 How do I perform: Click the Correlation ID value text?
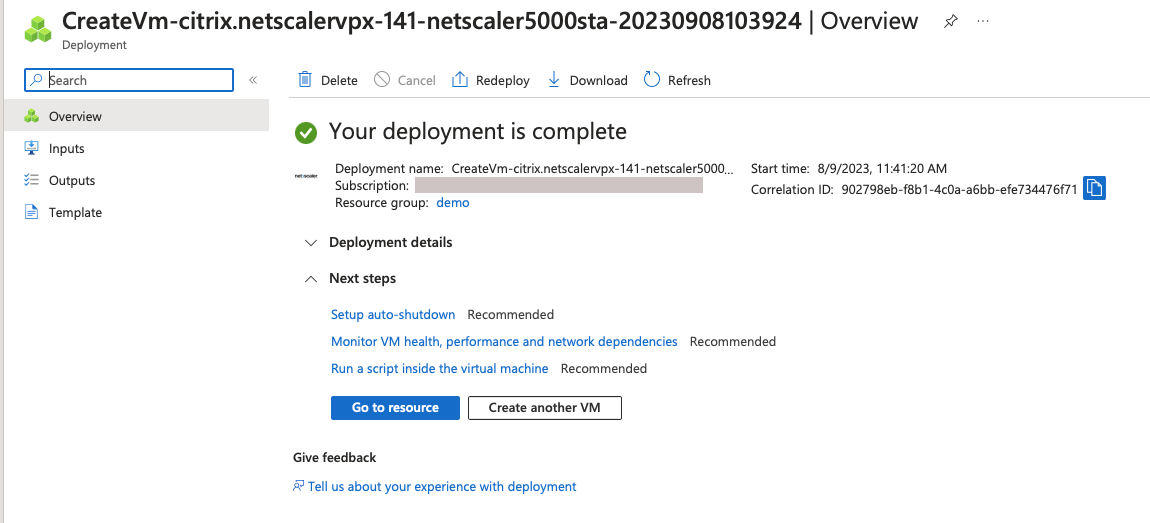click(x=959, y=190)
